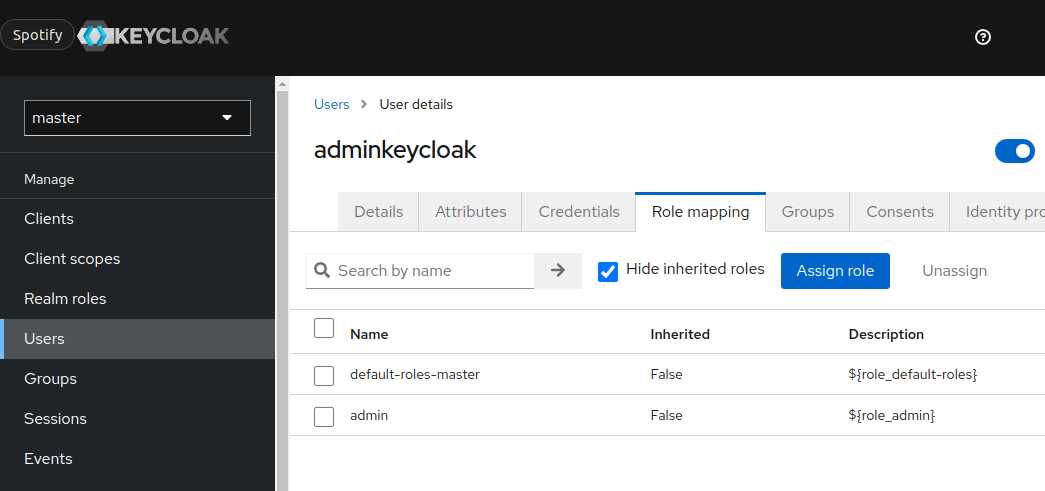Click the Search by name field

430,271
